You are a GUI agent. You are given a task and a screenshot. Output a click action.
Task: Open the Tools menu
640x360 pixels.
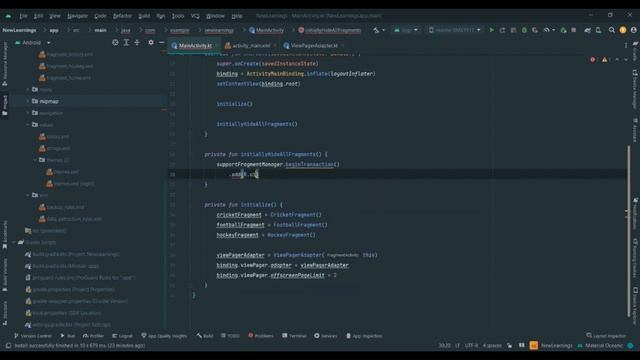click(178, 16)
